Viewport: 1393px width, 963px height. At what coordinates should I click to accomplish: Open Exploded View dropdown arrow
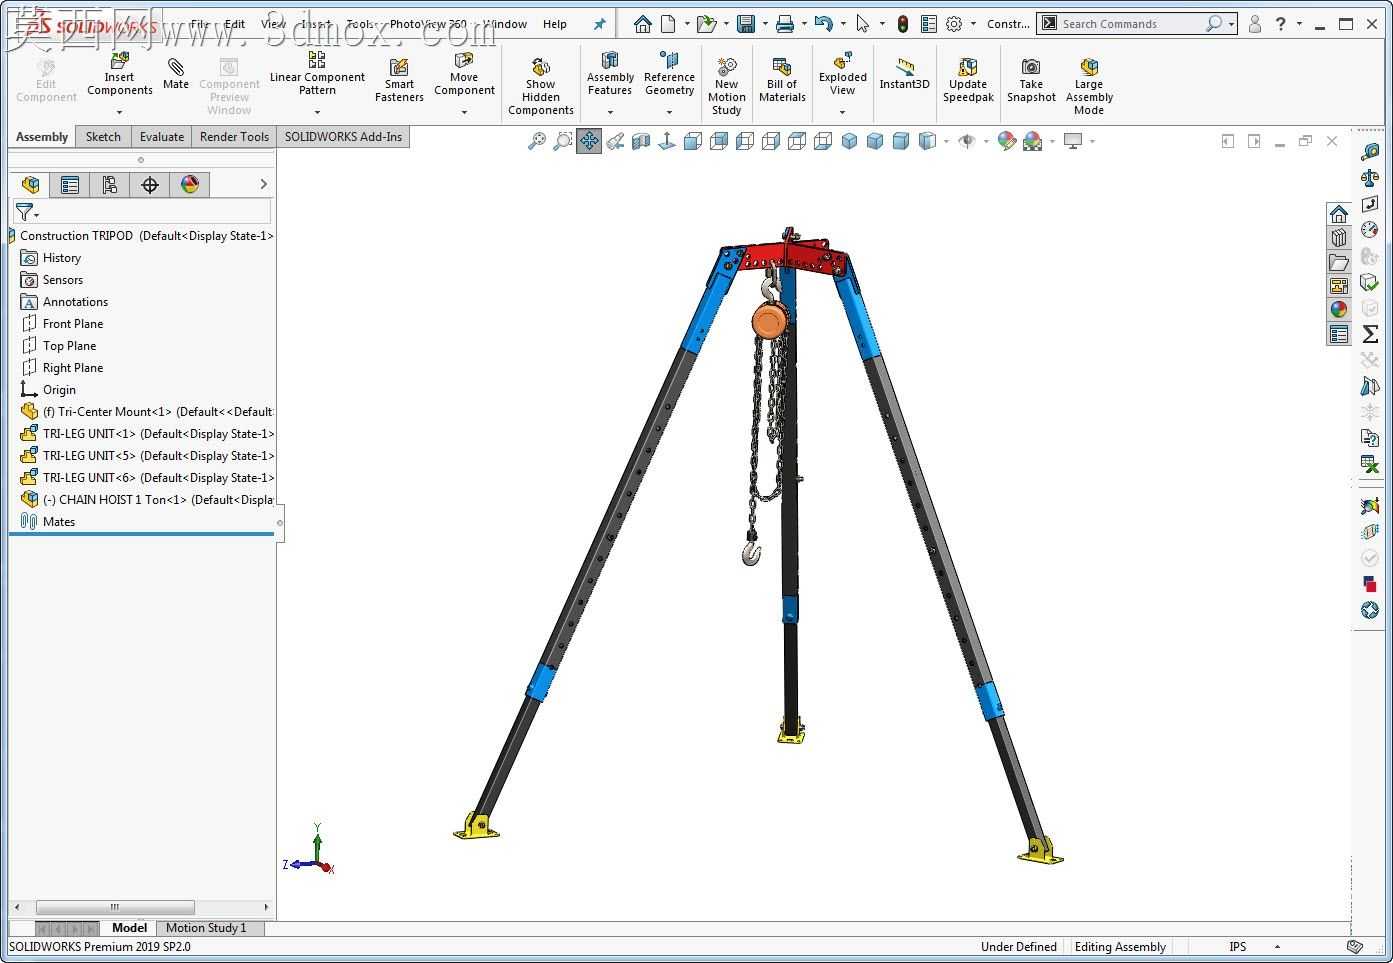[843, 112]
